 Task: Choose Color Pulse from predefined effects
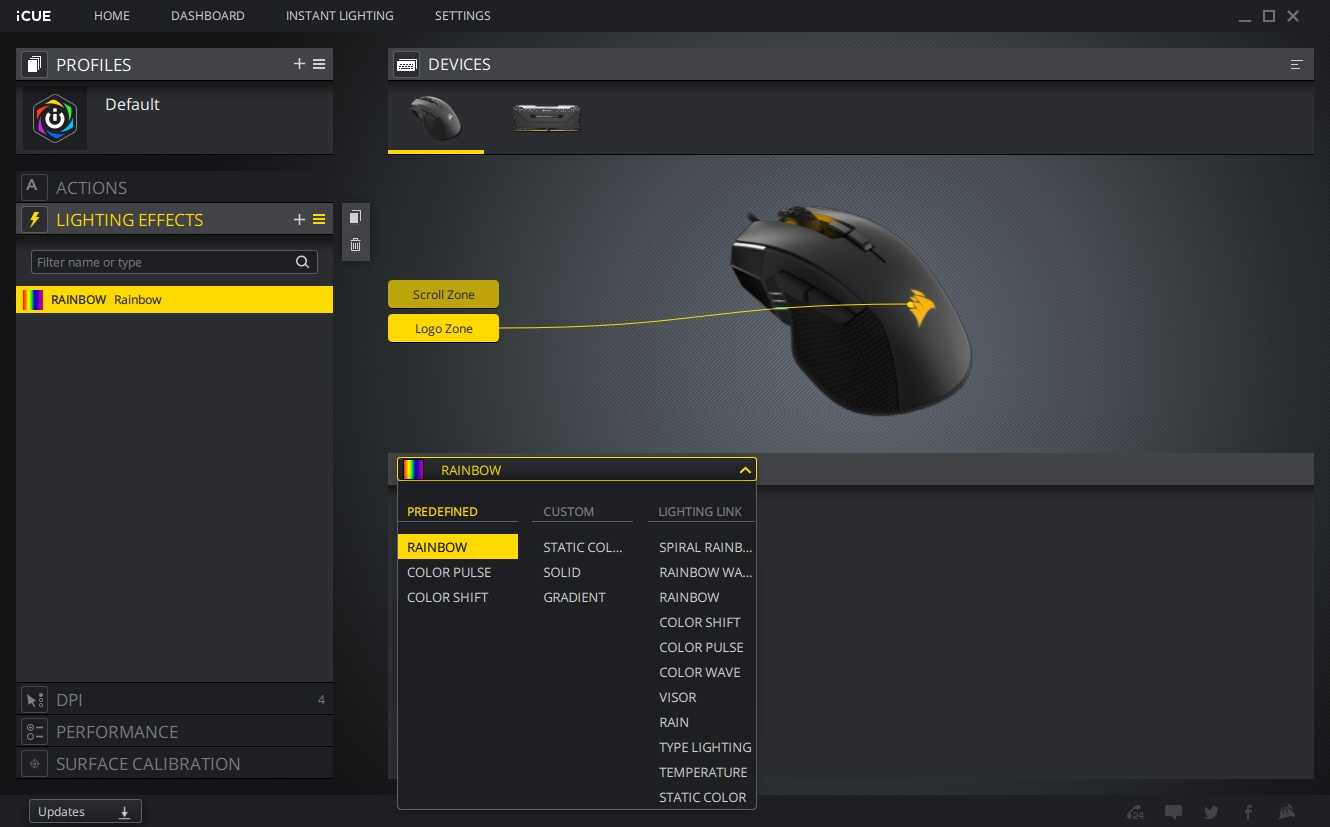click(449, 572)
